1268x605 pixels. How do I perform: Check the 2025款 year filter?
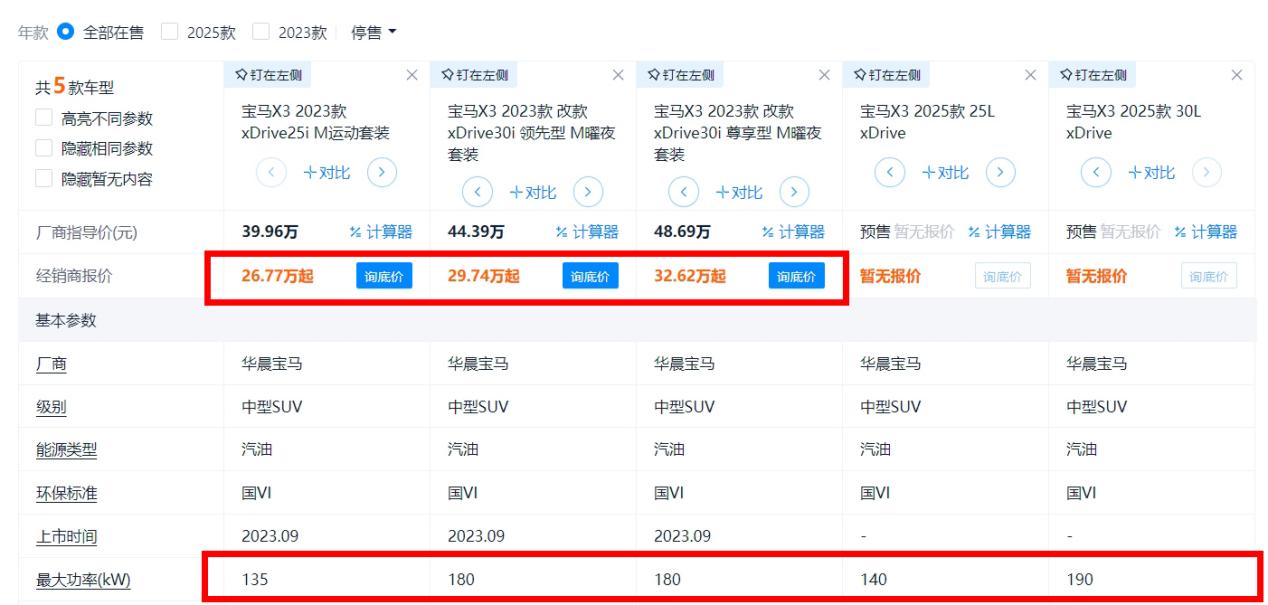(170, 32)
